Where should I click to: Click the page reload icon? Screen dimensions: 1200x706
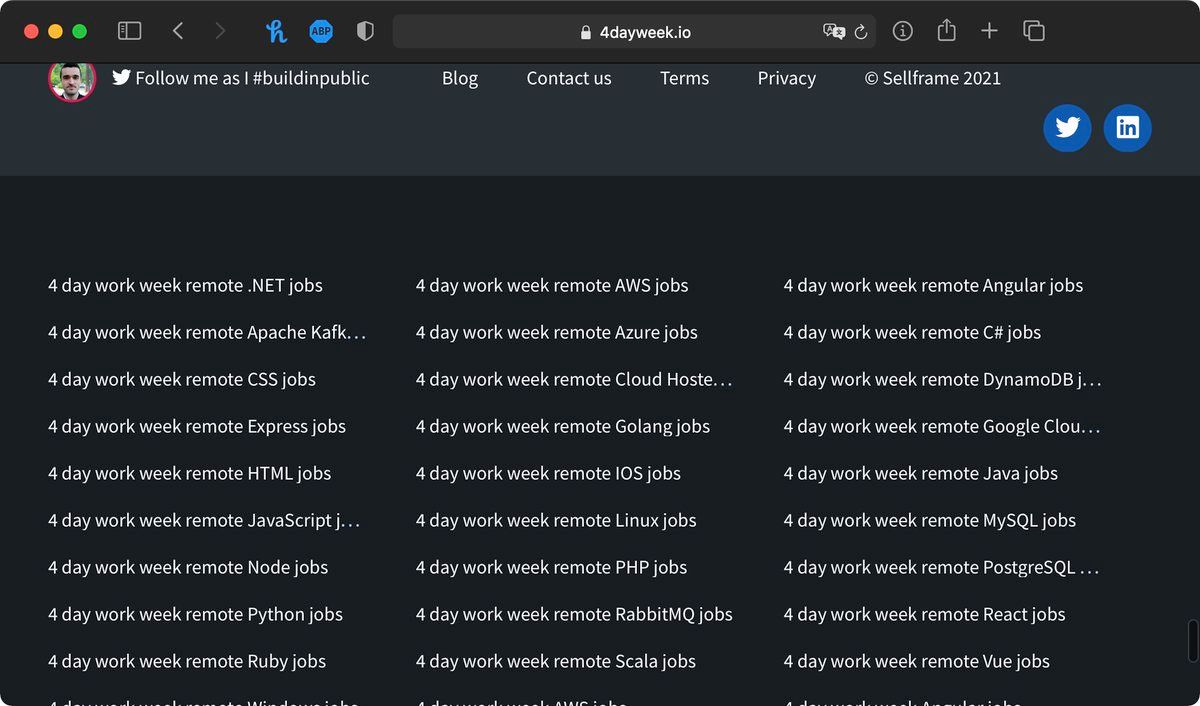pyautogui.click(x=861, y=32)
